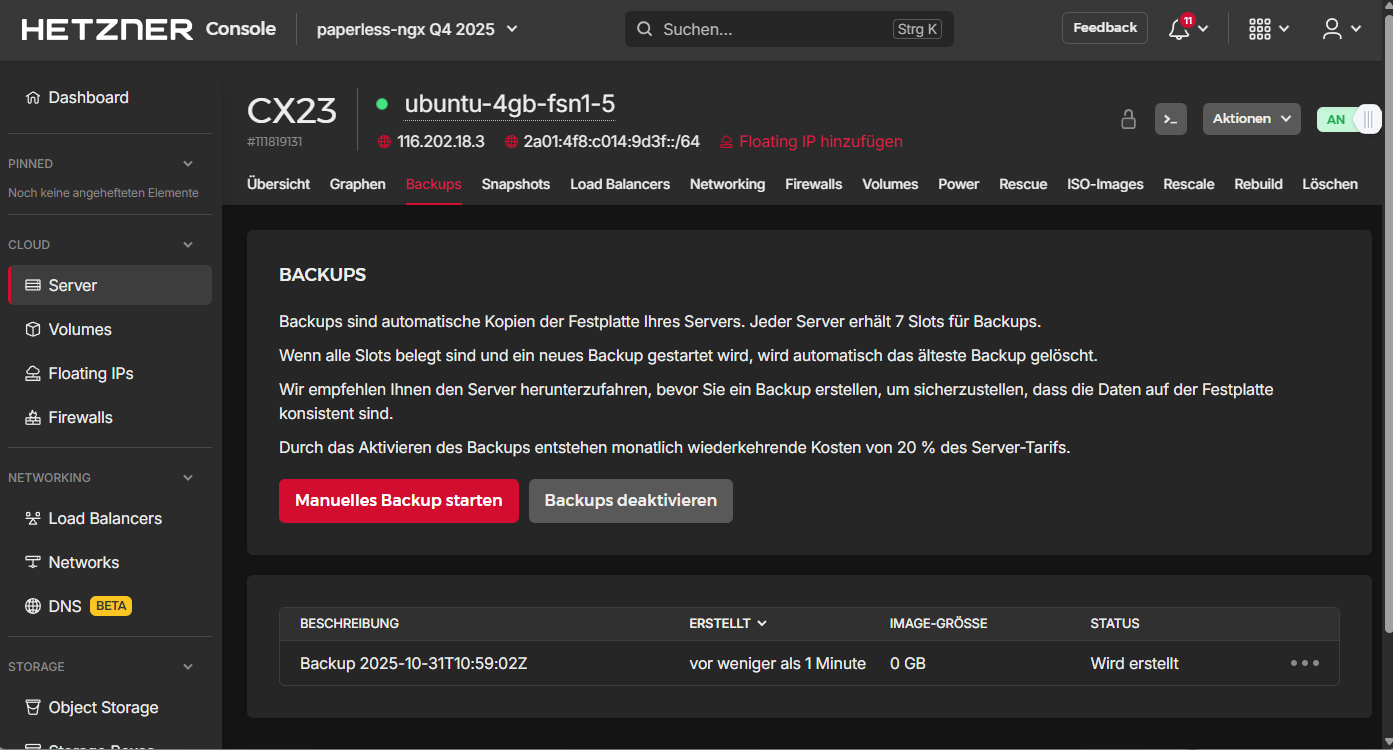Click Manuelles Backup starten button
Viewport: 1393px width, 750px height.
click(x=398, y=500)
